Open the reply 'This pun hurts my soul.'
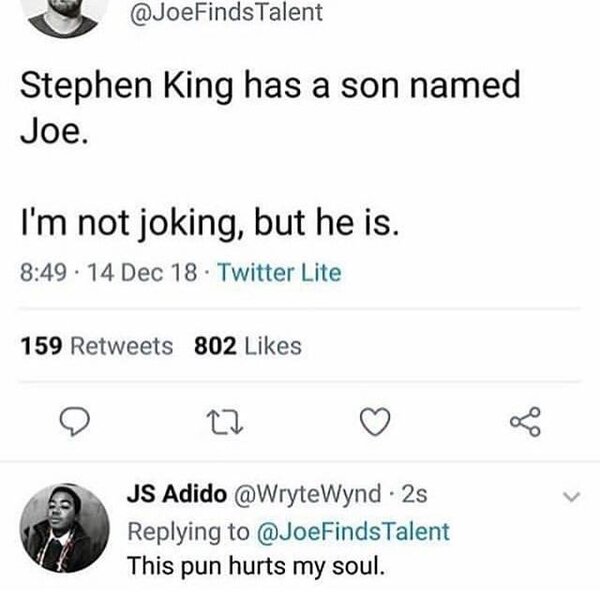 255,565
